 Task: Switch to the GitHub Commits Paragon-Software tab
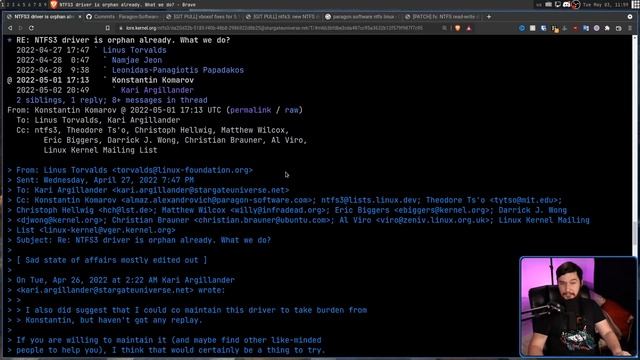tap(123, 17)
